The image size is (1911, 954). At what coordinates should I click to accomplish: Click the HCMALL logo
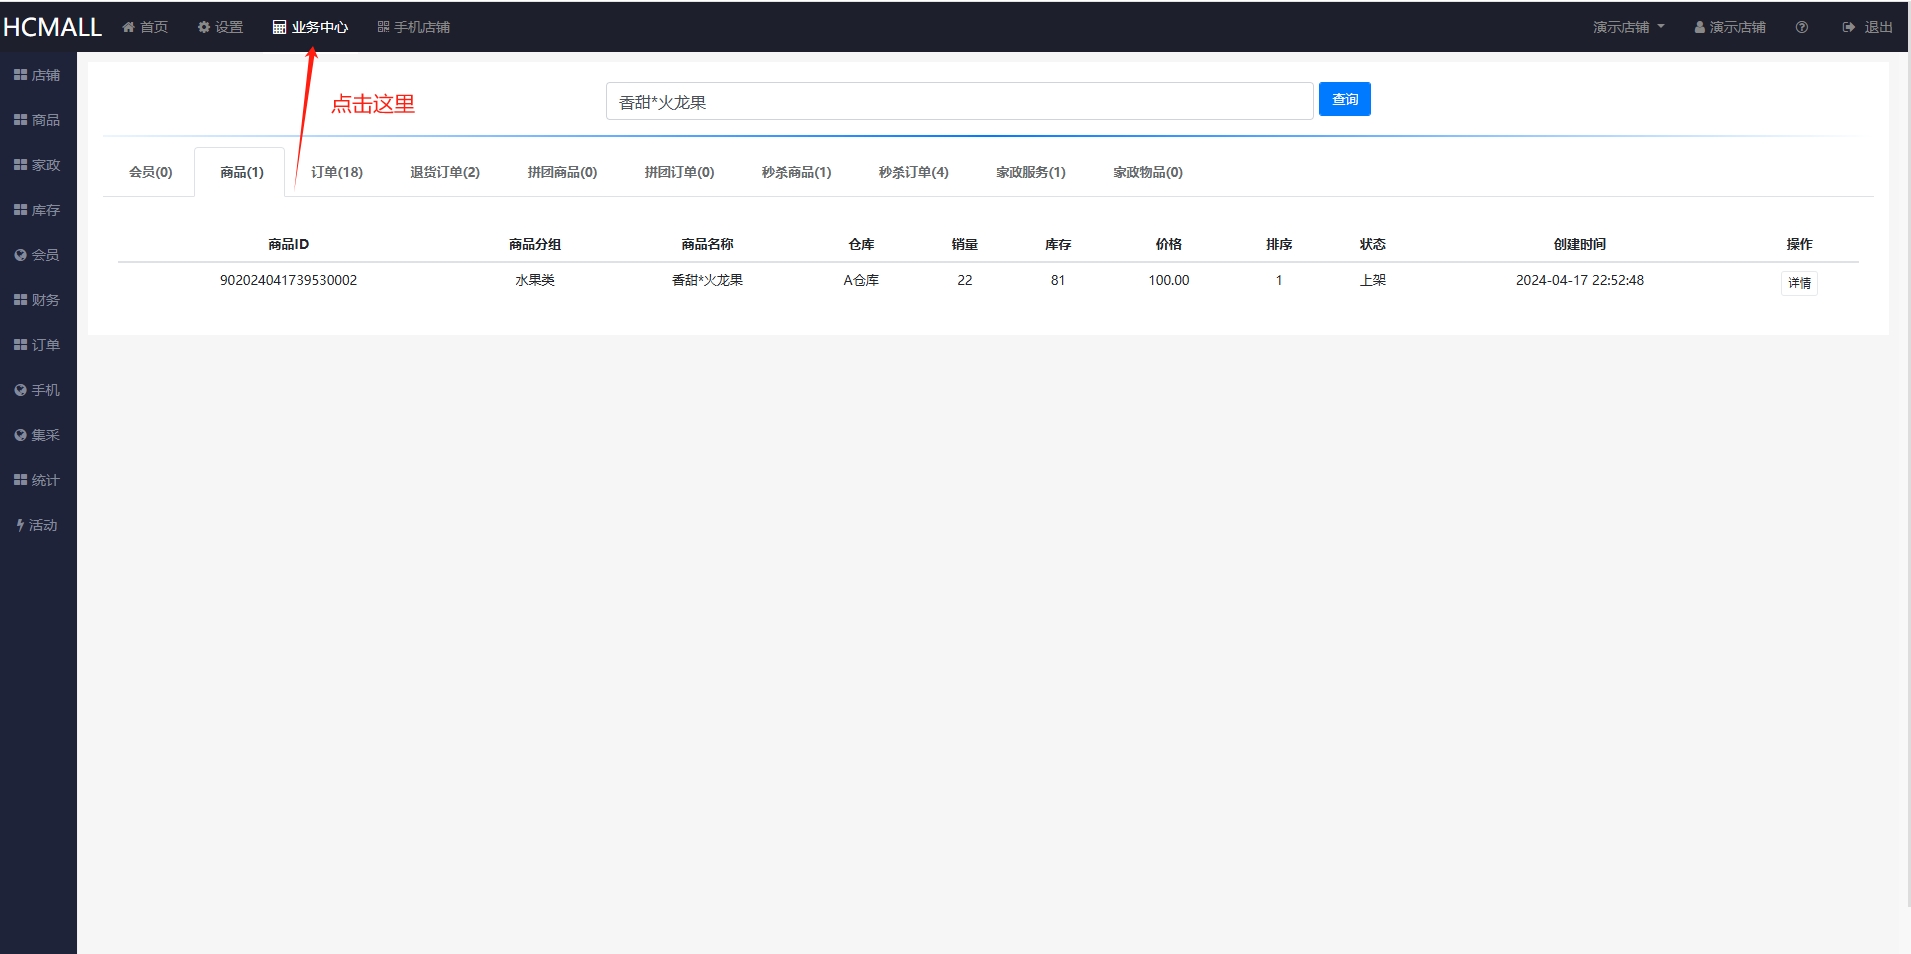52,27
